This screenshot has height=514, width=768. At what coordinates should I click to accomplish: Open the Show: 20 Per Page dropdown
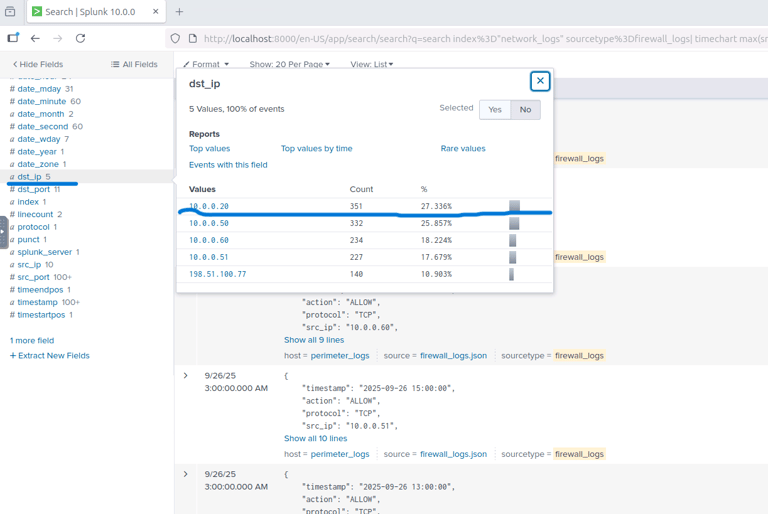pos(289,64)
